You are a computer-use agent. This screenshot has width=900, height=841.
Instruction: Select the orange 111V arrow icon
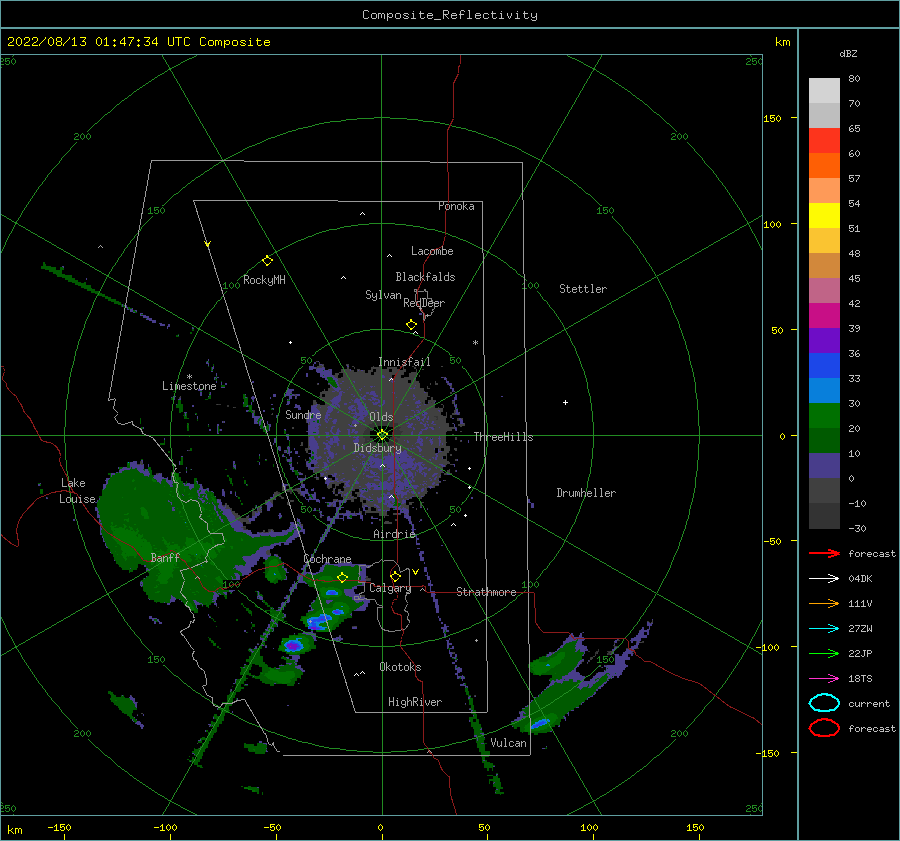click(x=824, y=603)
